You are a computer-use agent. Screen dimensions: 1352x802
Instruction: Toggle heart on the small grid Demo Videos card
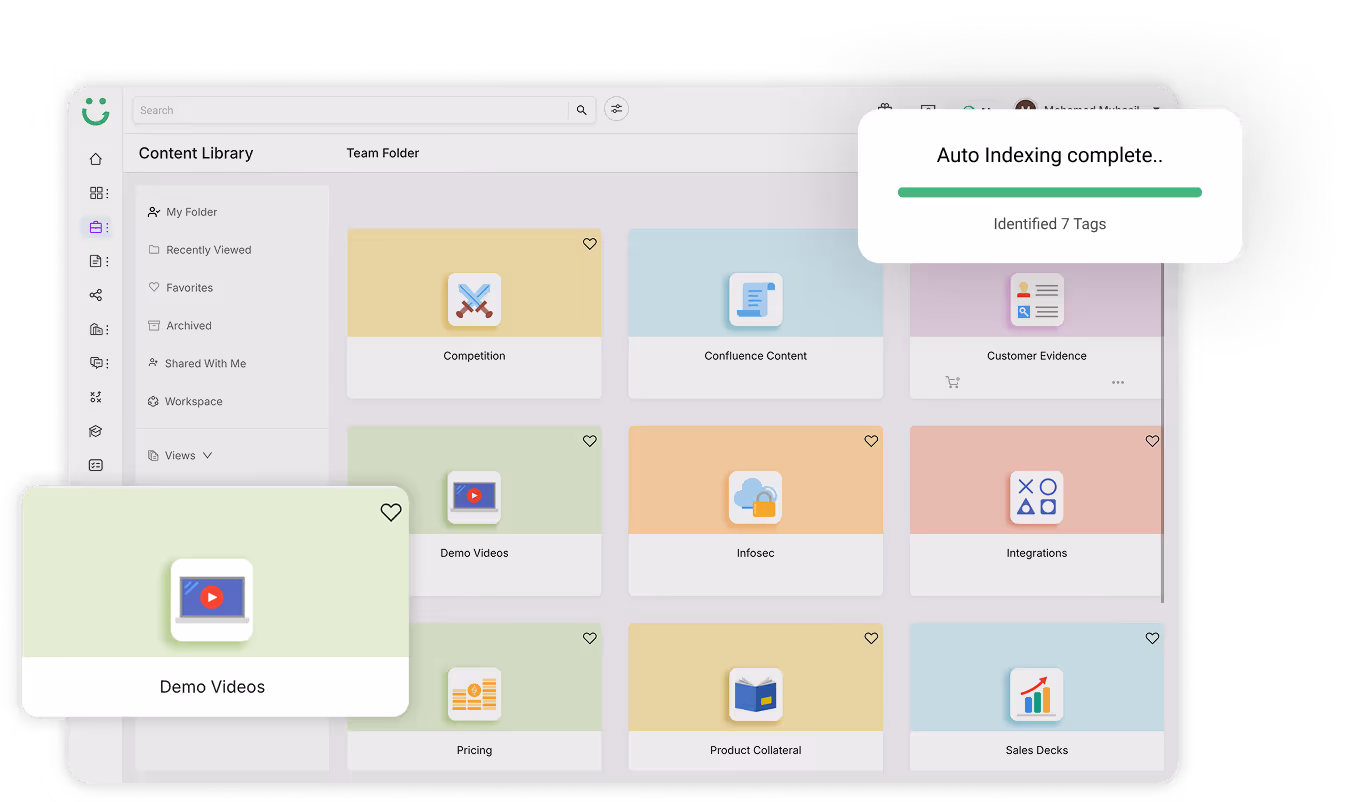590,441
